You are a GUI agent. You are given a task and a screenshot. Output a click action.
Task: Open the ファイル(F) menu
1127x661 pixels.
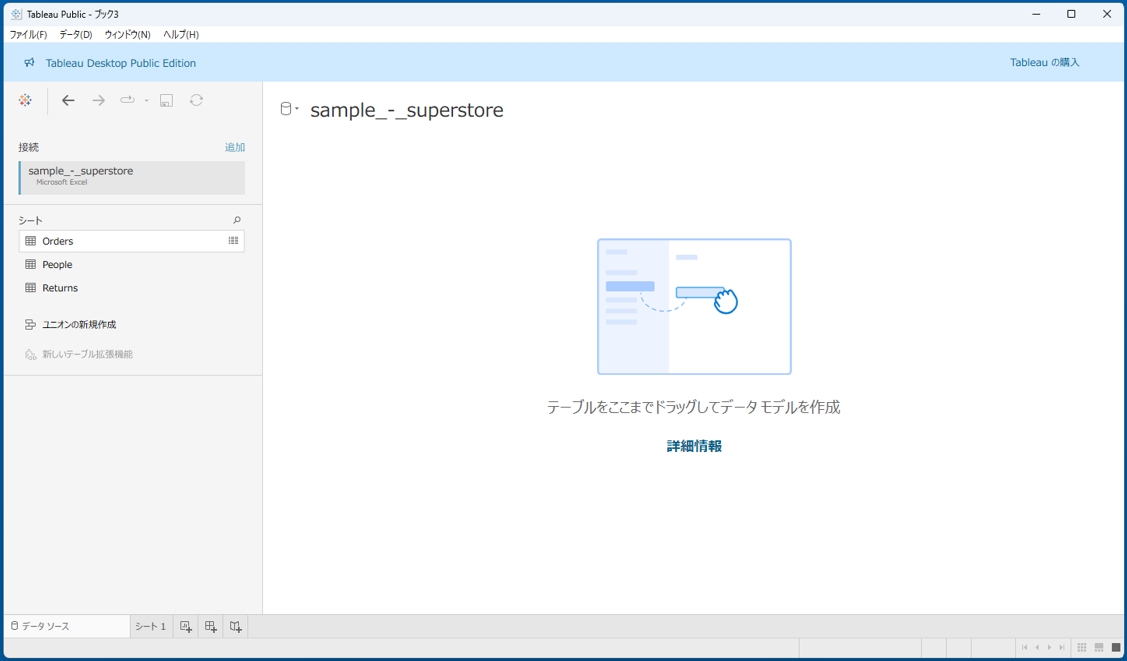click(28, 34)
